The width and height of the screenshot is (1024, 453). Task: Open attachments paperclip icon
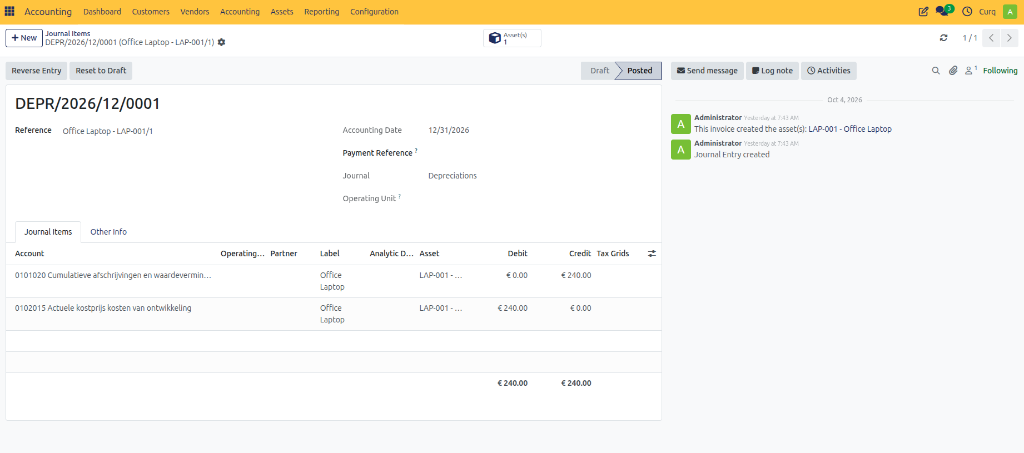[x=953, y=70]
